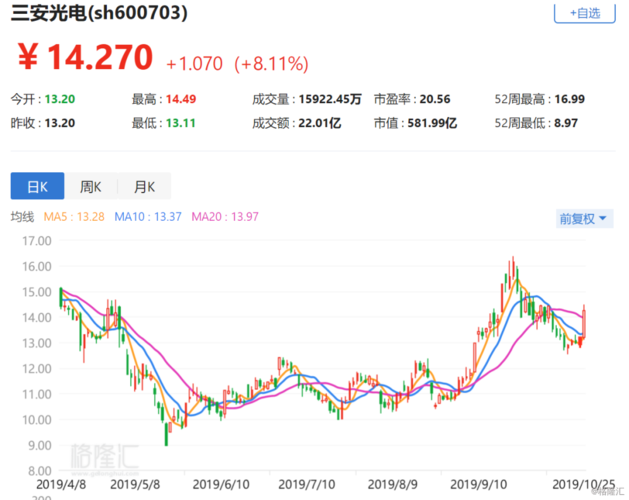629x500 pixels.
Task: Click the 成交量 value 15922.45万
Action: [330, 99]
